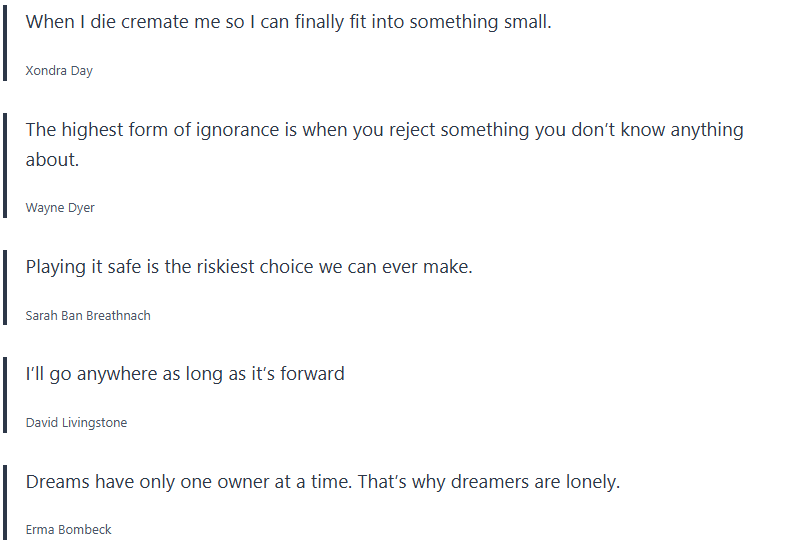This screenshot has width=807, height=544.
Task: Click the "When I die cremate me" quote
Action: click(288, 22)
